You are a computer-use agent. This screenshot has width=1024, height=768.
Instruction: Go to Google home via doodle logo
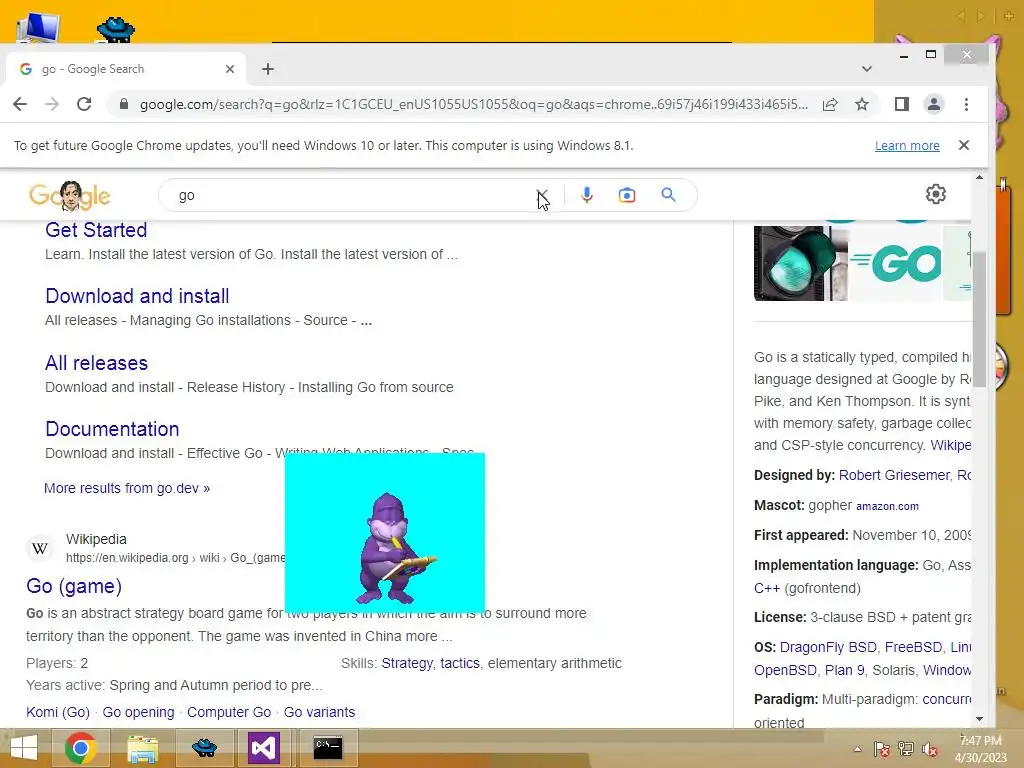coord(70,195)
